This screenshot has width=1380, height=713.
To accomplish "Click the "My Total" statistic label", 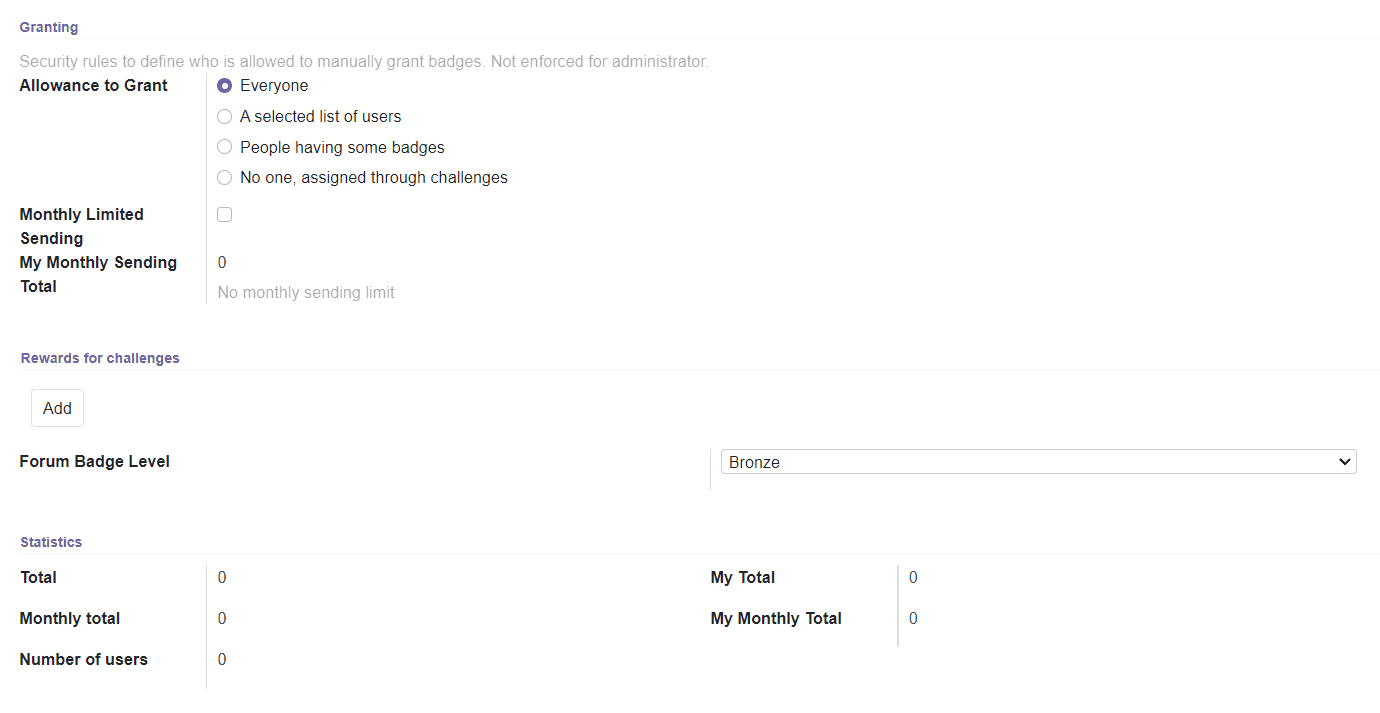I will point(743,578).
